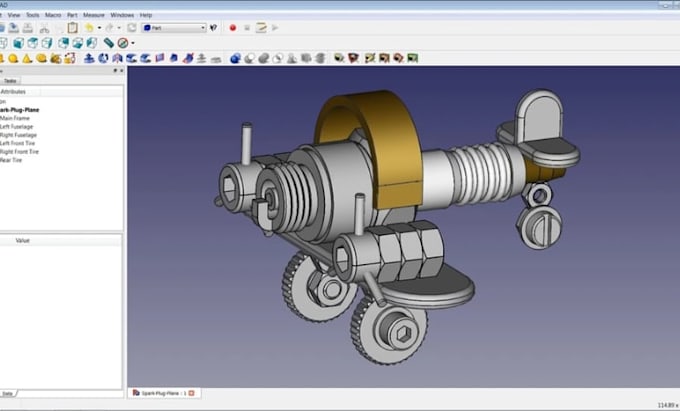Screen dimensions: 680x411
Task: Set Right view cube icon
Action: click(x=47, y=43)
